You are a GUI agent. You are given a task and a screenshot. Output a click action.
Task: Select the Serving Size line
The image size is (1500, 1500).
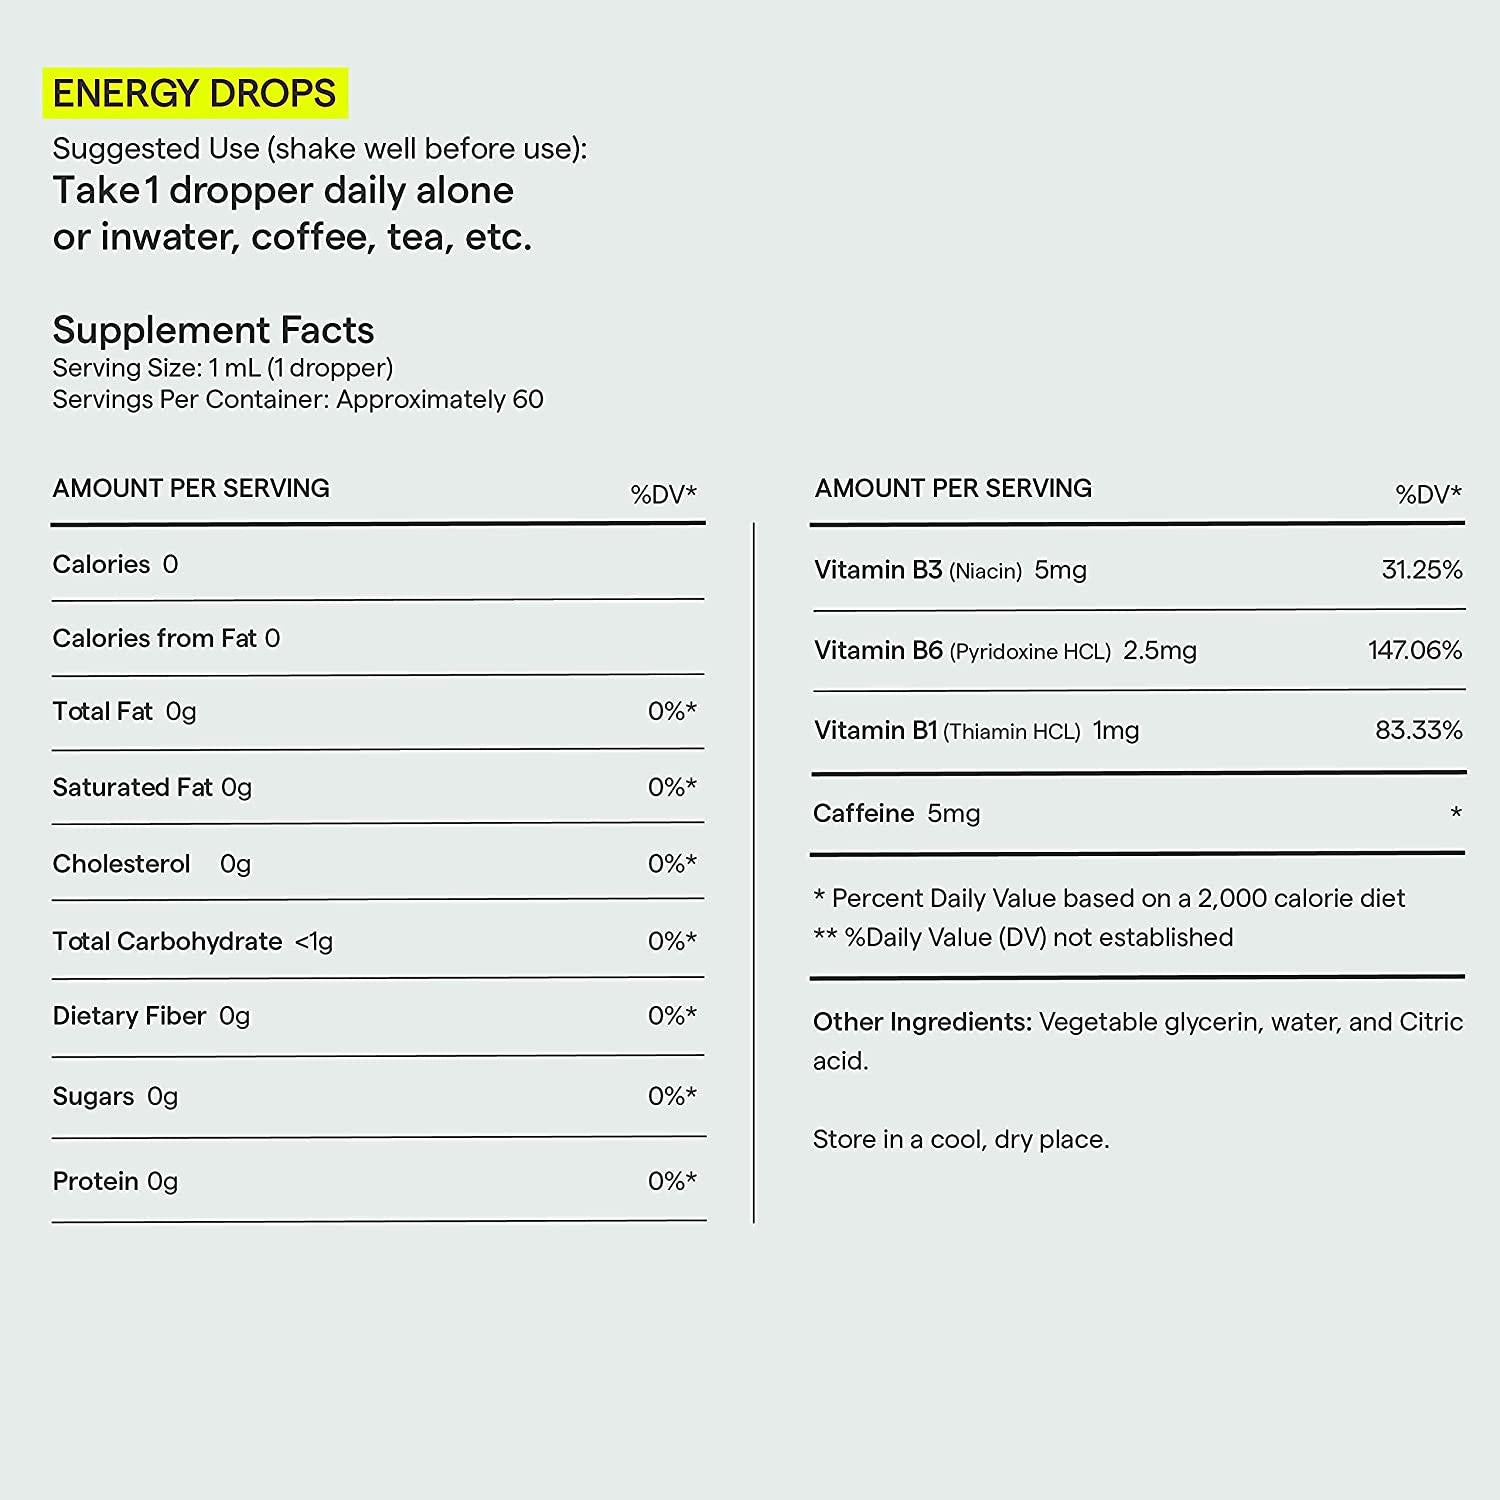click(222, 368)
